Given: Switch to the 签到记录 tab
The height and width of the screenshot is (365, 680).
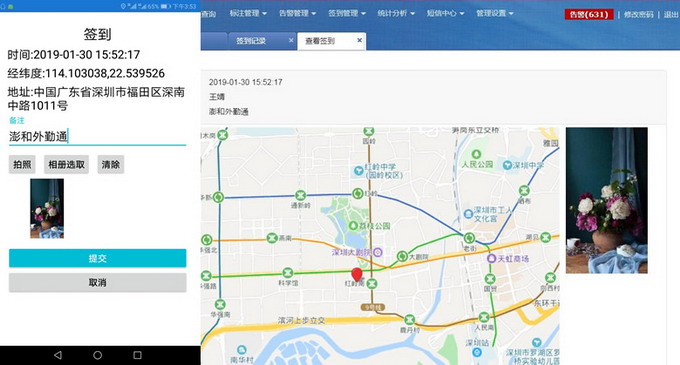Looking at the screenshot, I should 251,41.
